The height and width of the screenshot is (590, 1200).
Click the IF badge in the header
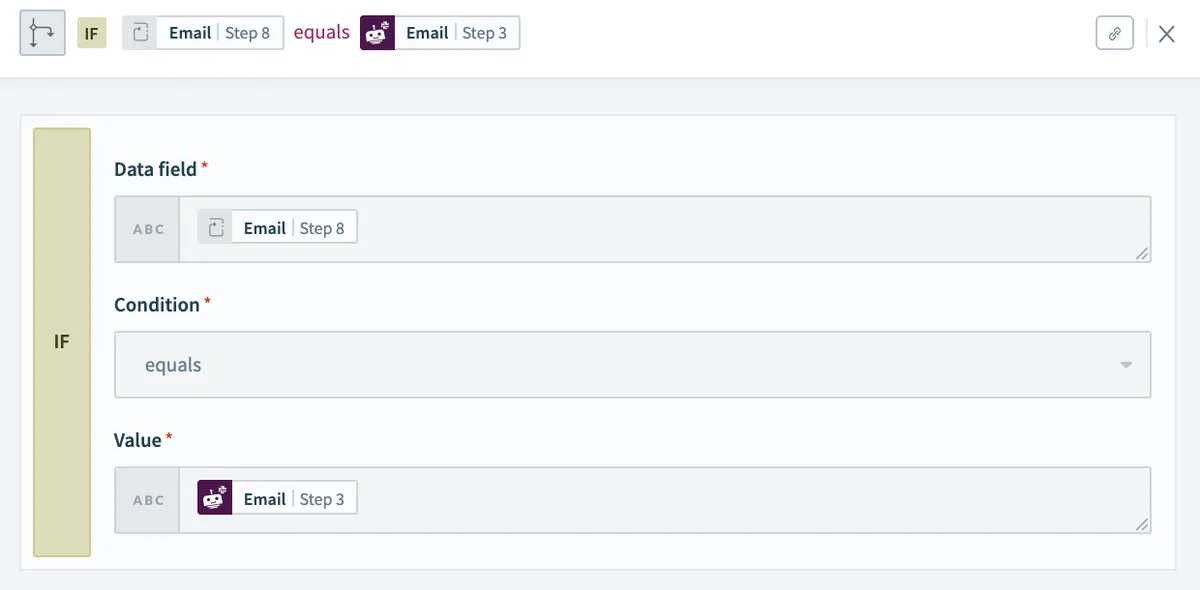point(91,33)
